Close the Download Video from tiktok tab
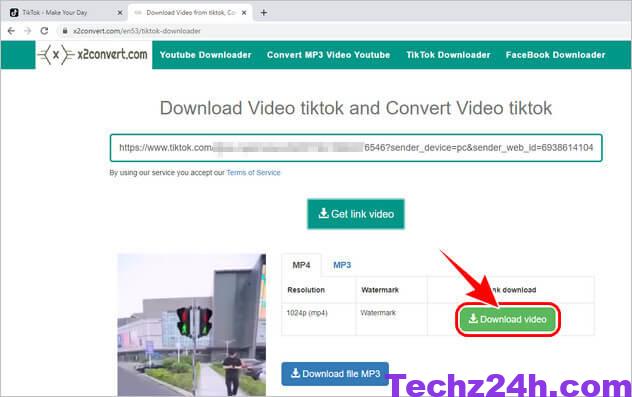The height and width of the screenshot is (397, 632). pyautogui.click(x=244, y=12)
